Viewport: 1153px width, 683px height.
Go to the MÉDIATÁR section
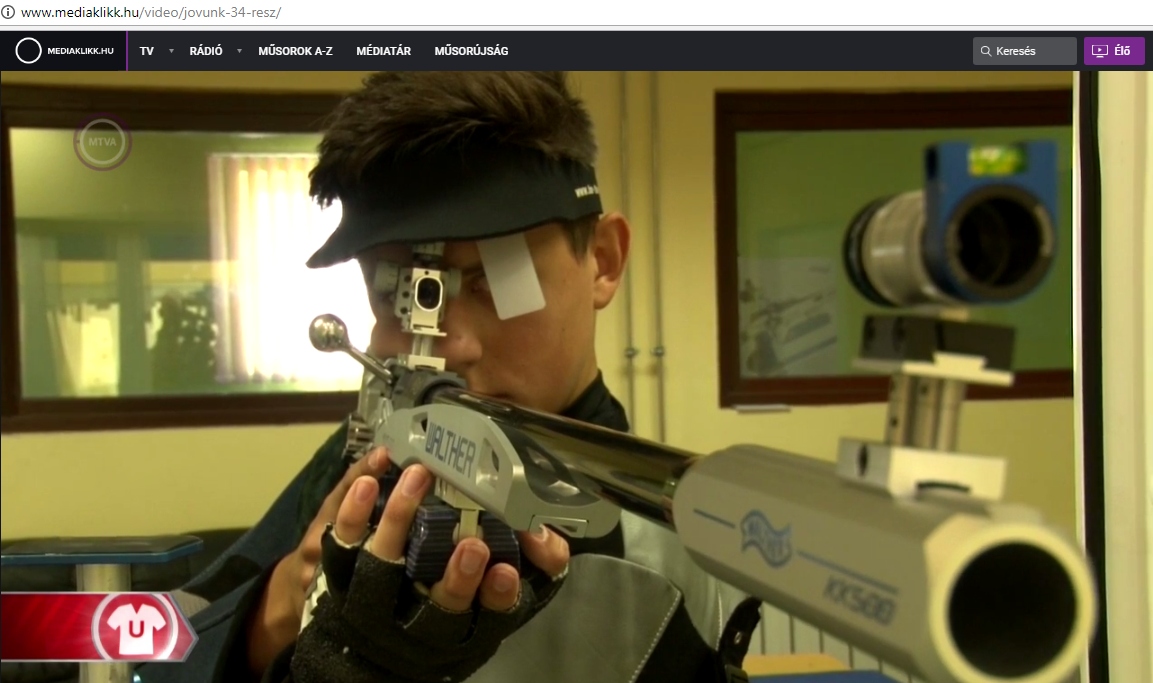click(384, 51)
